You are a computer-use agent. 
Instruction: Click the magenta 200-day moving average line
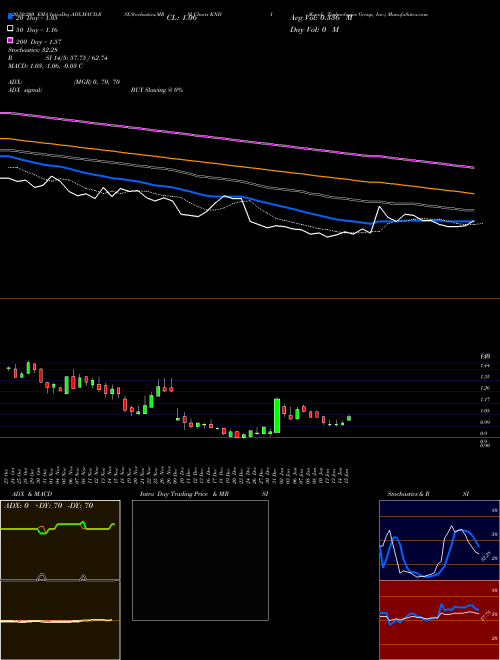236,140
